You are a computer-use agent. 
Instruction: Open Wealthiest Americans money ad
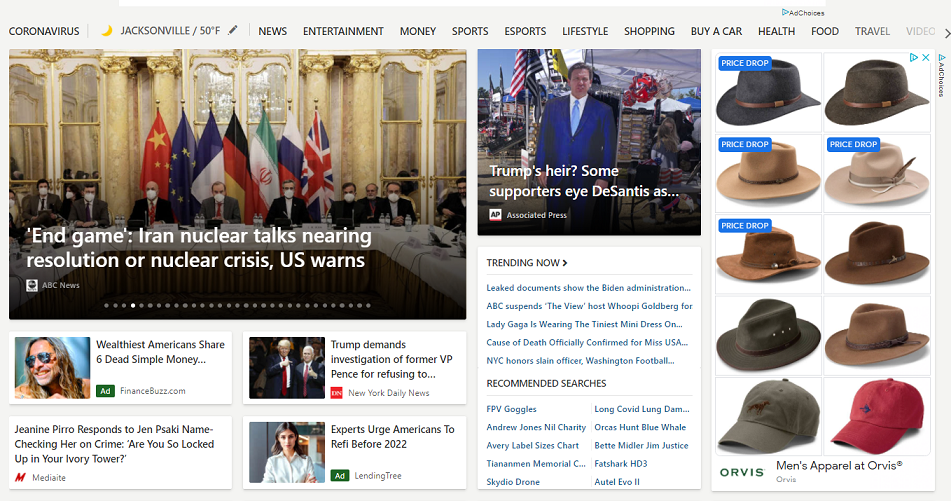(x=160, y=352)
